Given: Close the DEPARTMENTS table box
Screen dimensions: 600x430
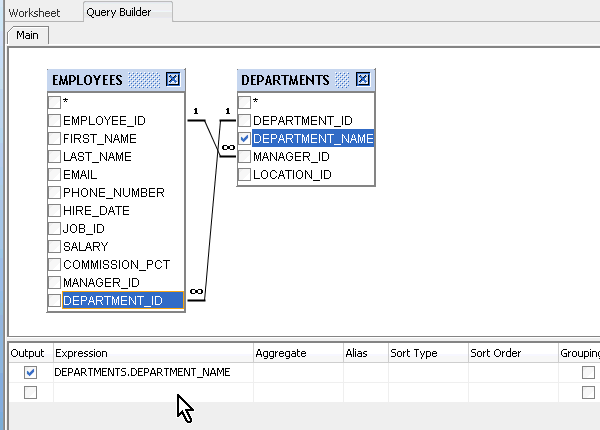Looking at the screenshot, I should tap(363, 80).
